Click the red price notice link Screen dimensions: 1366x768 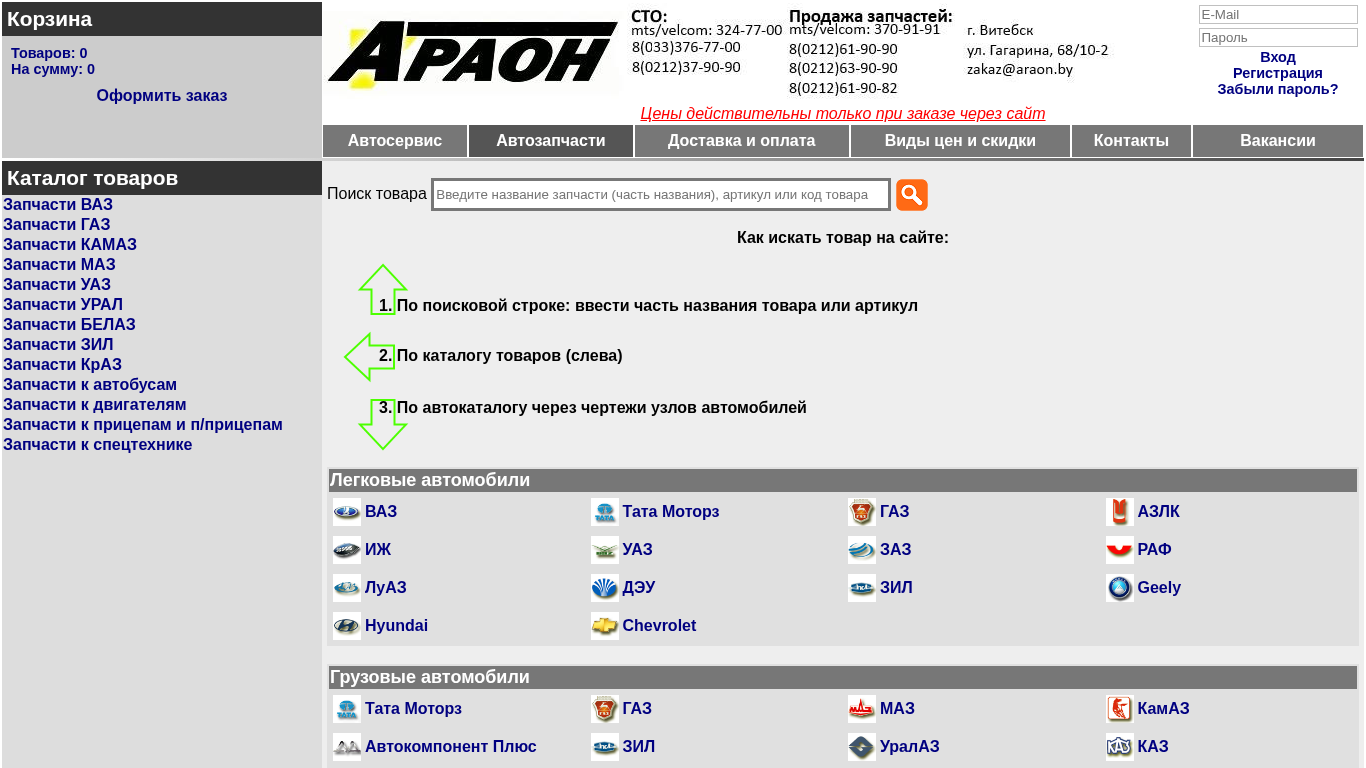tap(843, 114)
